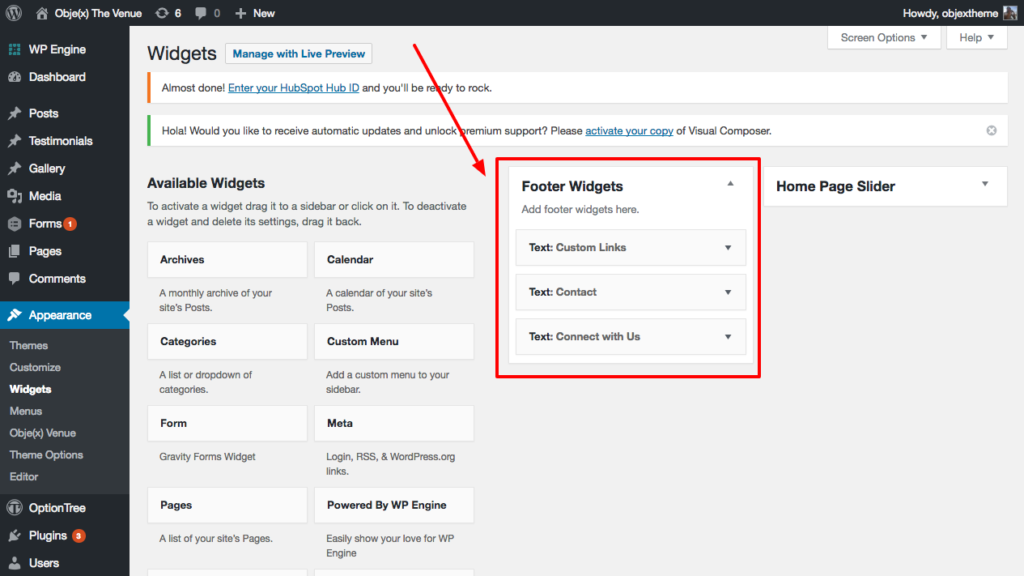Select the Pages available widget
This screenshot has height=576, width=1024.
pyautogui.click(x=227, y=505)
